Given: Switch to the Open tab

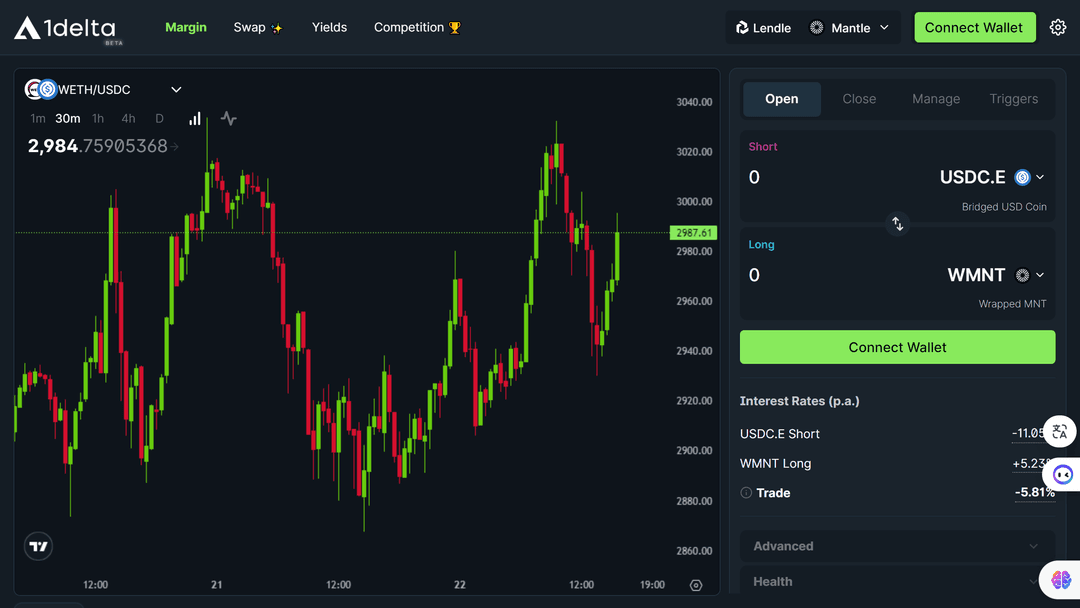Looking at the screenshot, I should pyautogui.click(x=782, y=99).
